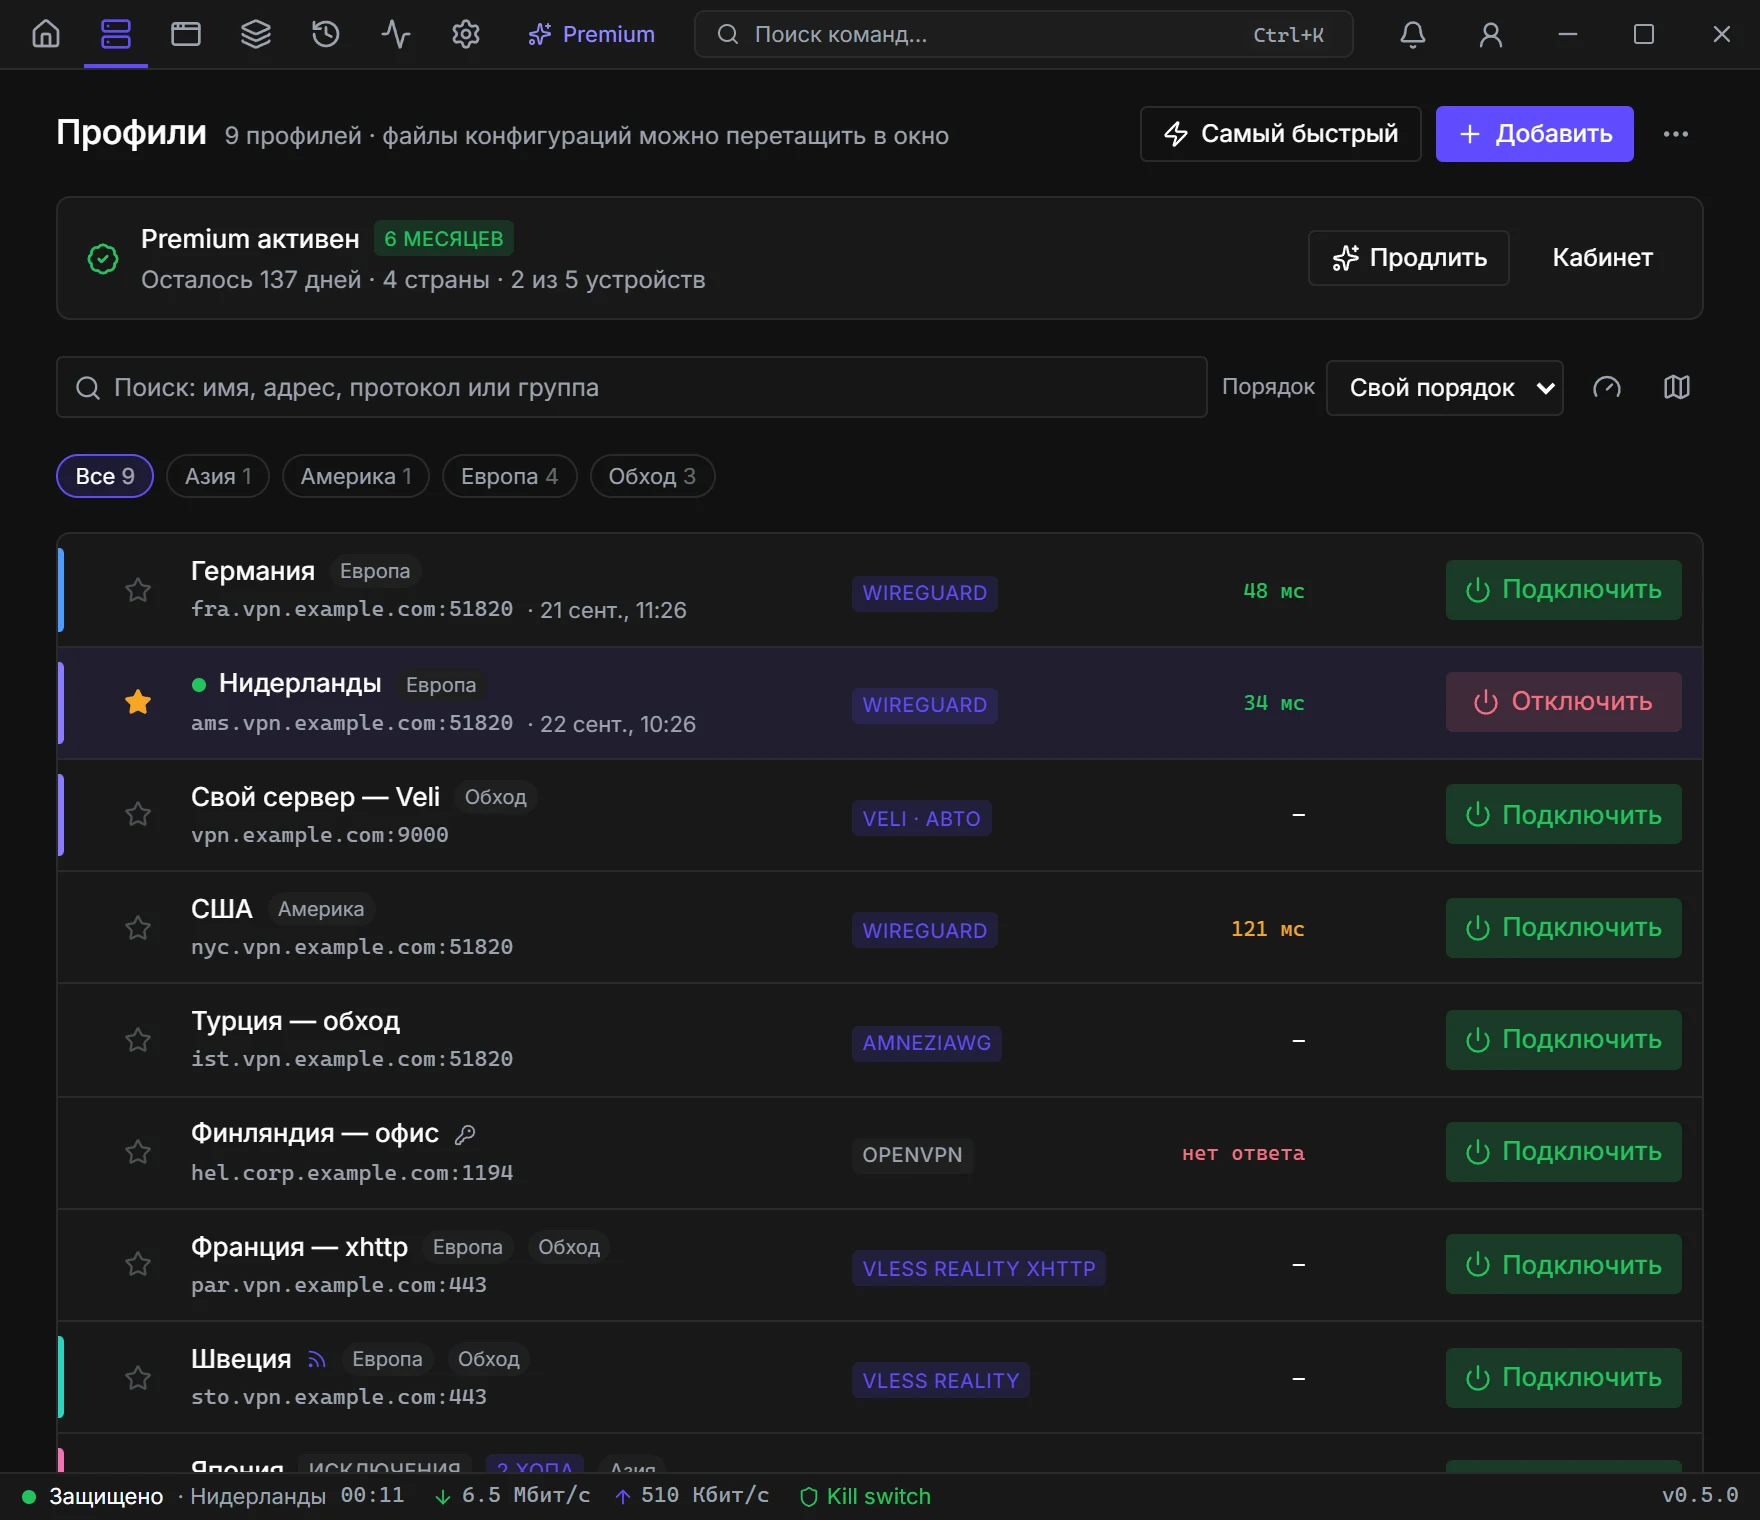Open the user account icon
Image resolution: width=1760 pixels, height=1520 pixels.
(x=1491, y=35)
